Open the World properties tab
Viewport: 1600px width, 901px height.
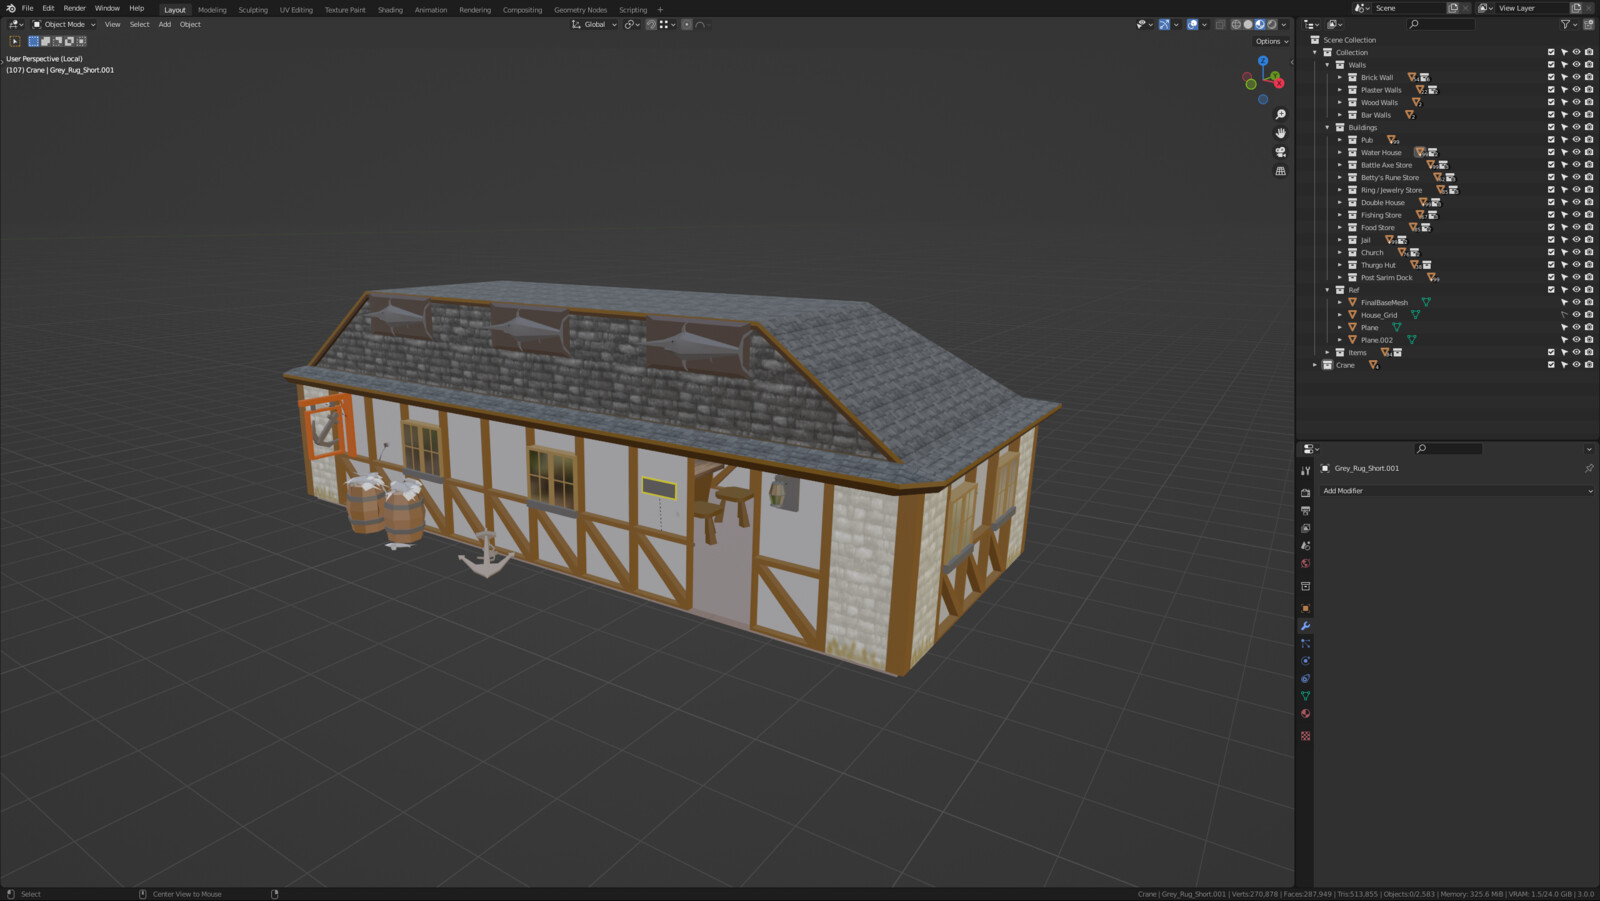pyautogui.click(x=1305, y=563)
